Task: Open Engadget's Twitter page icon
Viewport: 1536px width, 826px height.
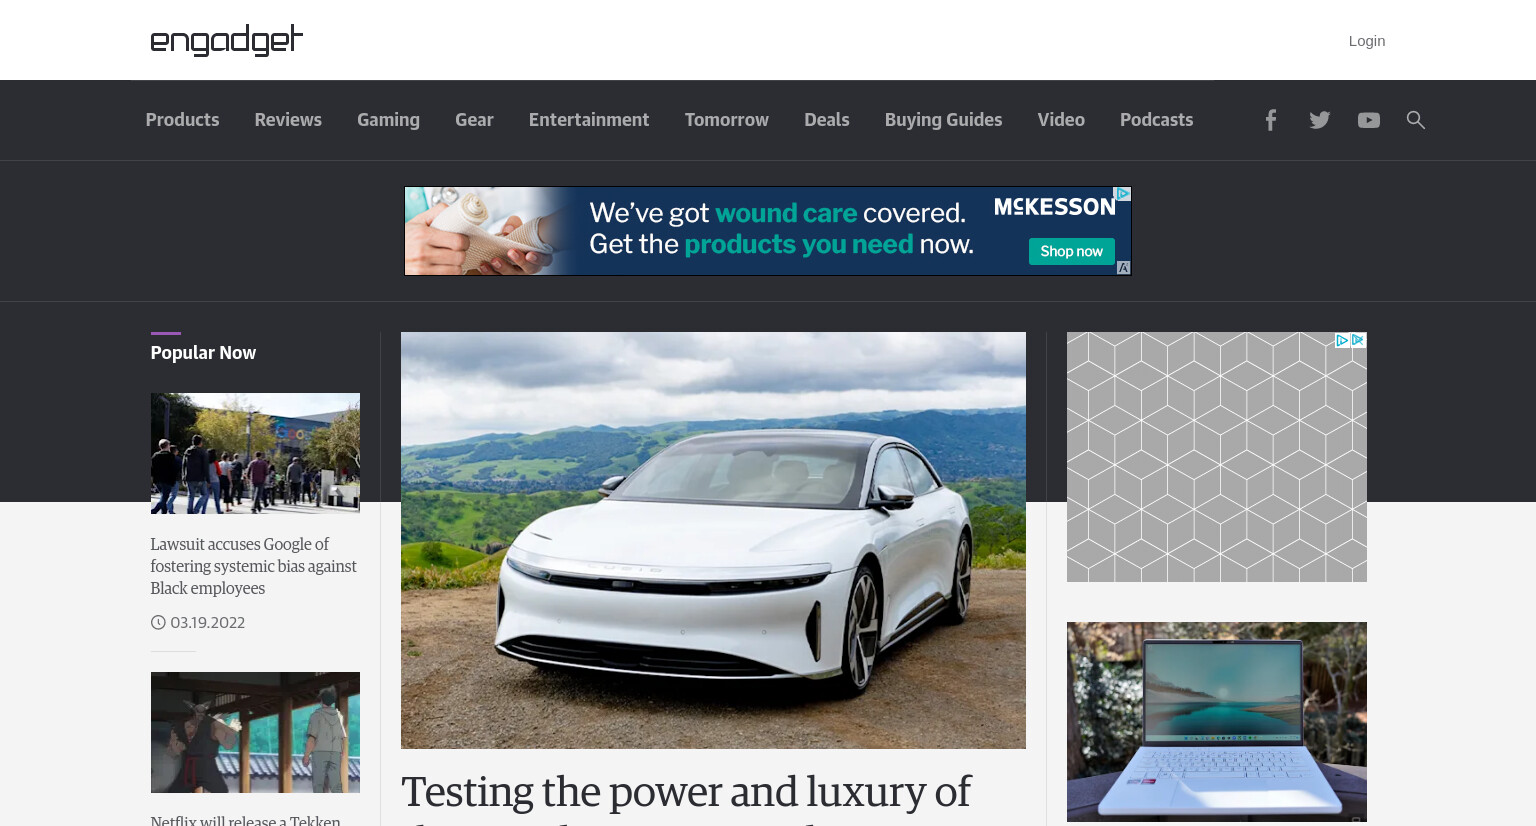Action: point(1320,120)
